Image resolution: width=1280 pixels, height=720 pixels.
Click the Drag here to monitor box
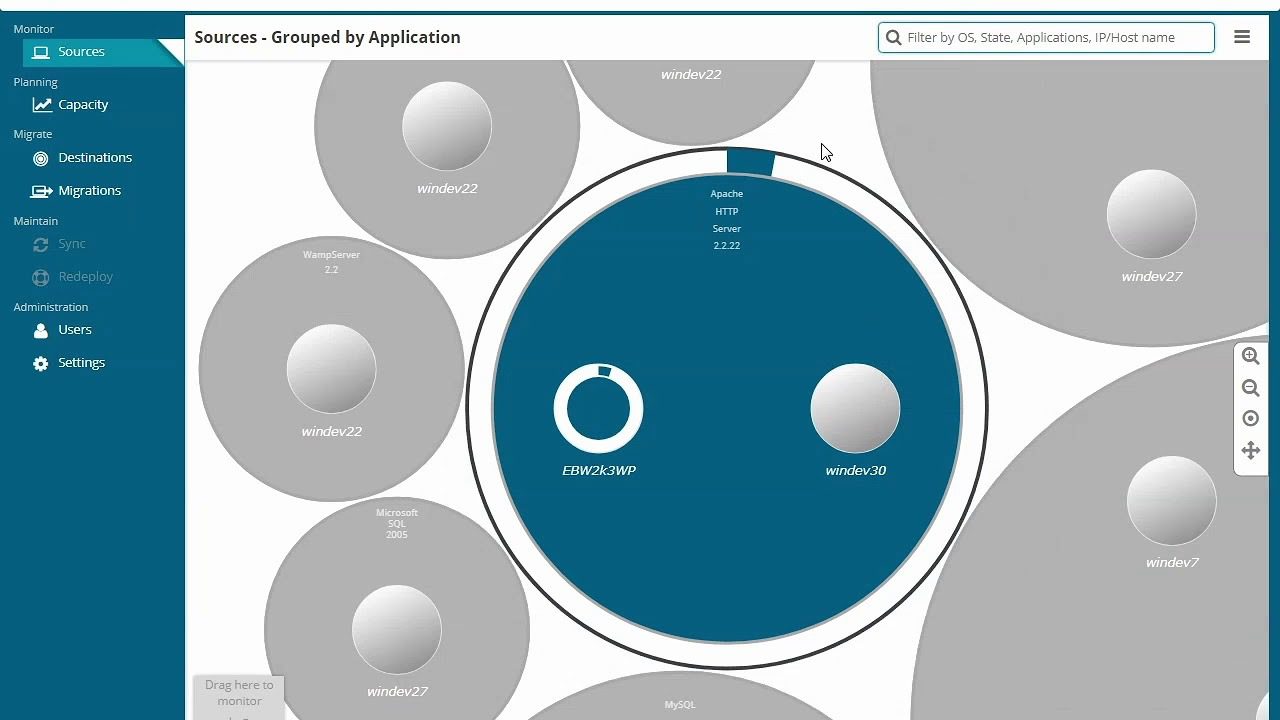tap(239, 696)
